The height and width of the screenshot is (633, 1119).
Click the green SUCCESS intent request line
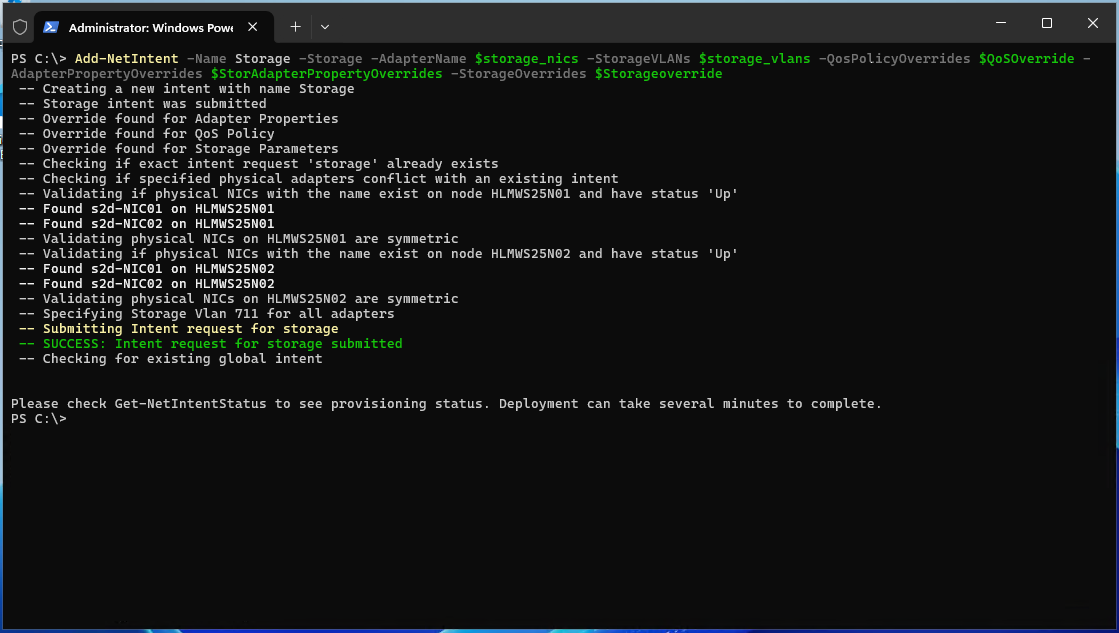pyautogui.click(x=222, y=344)
